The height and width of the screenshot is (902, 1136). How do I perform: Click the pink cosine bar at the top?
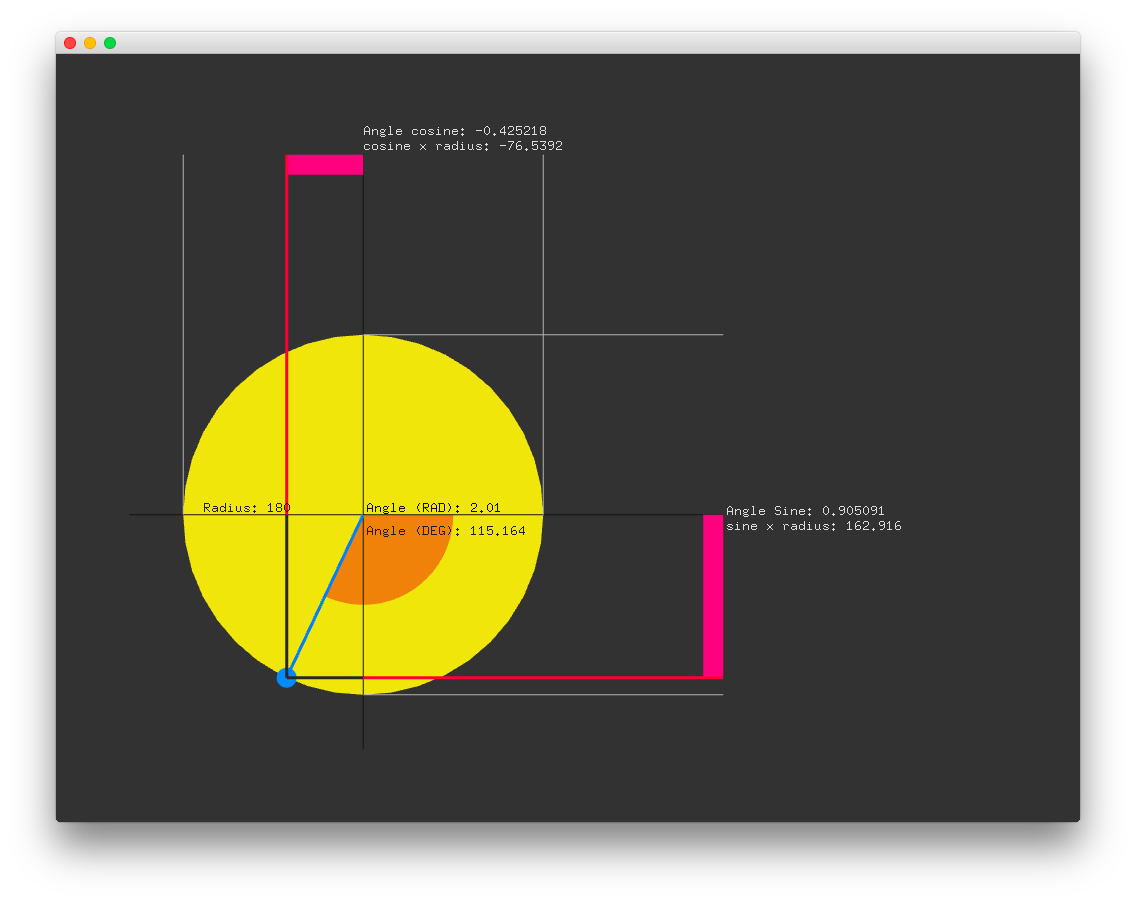point(324,164)
